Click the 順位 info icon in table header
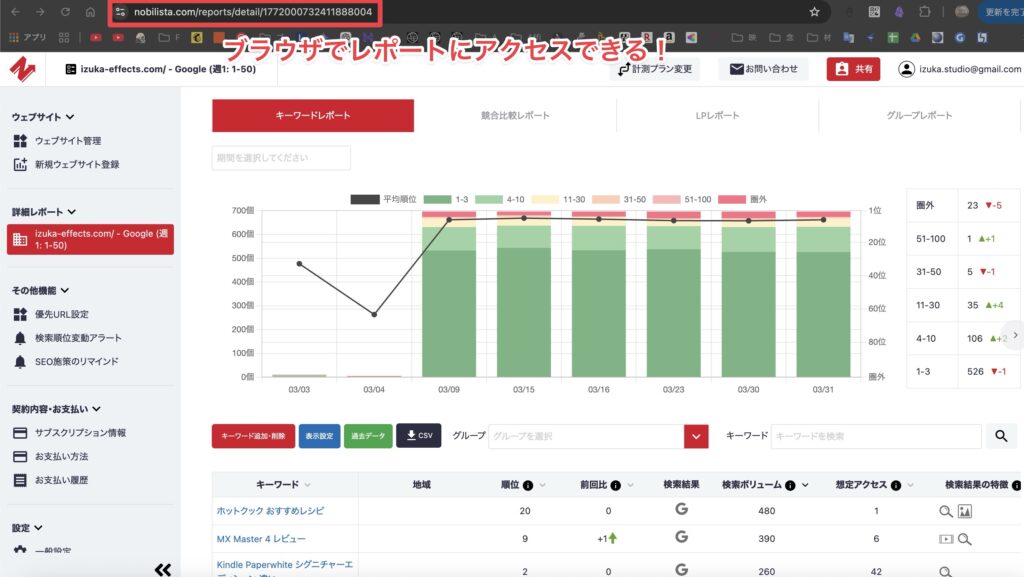 (527, 485)
